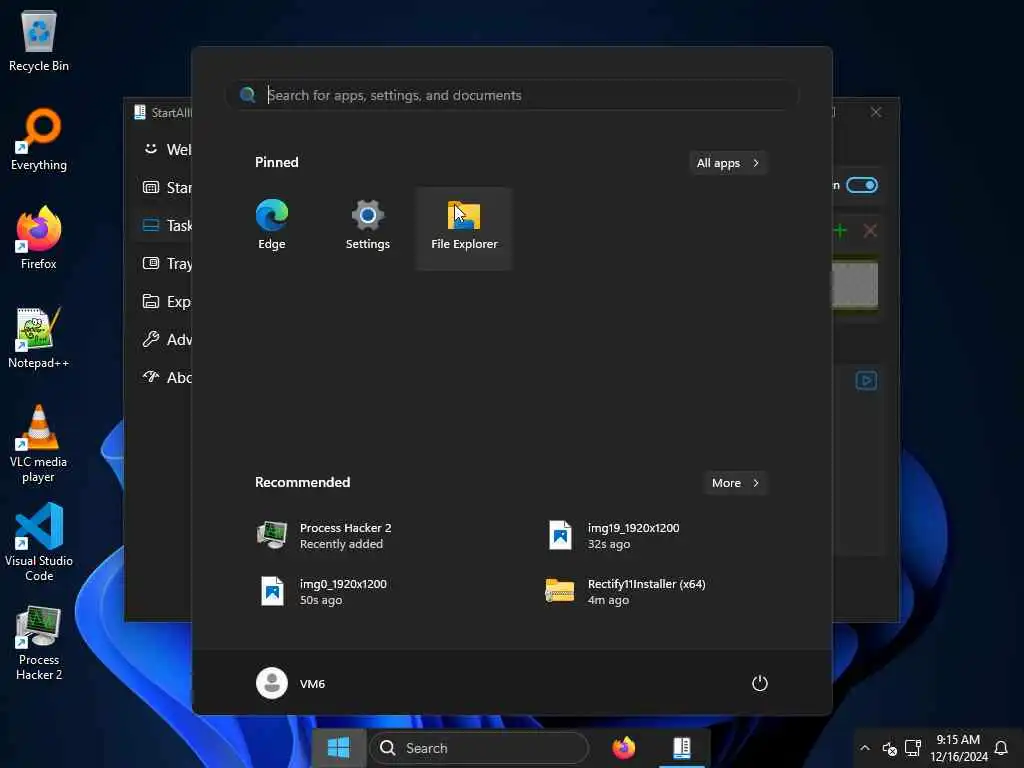Click the Start menu search field

tap(512, 95)
